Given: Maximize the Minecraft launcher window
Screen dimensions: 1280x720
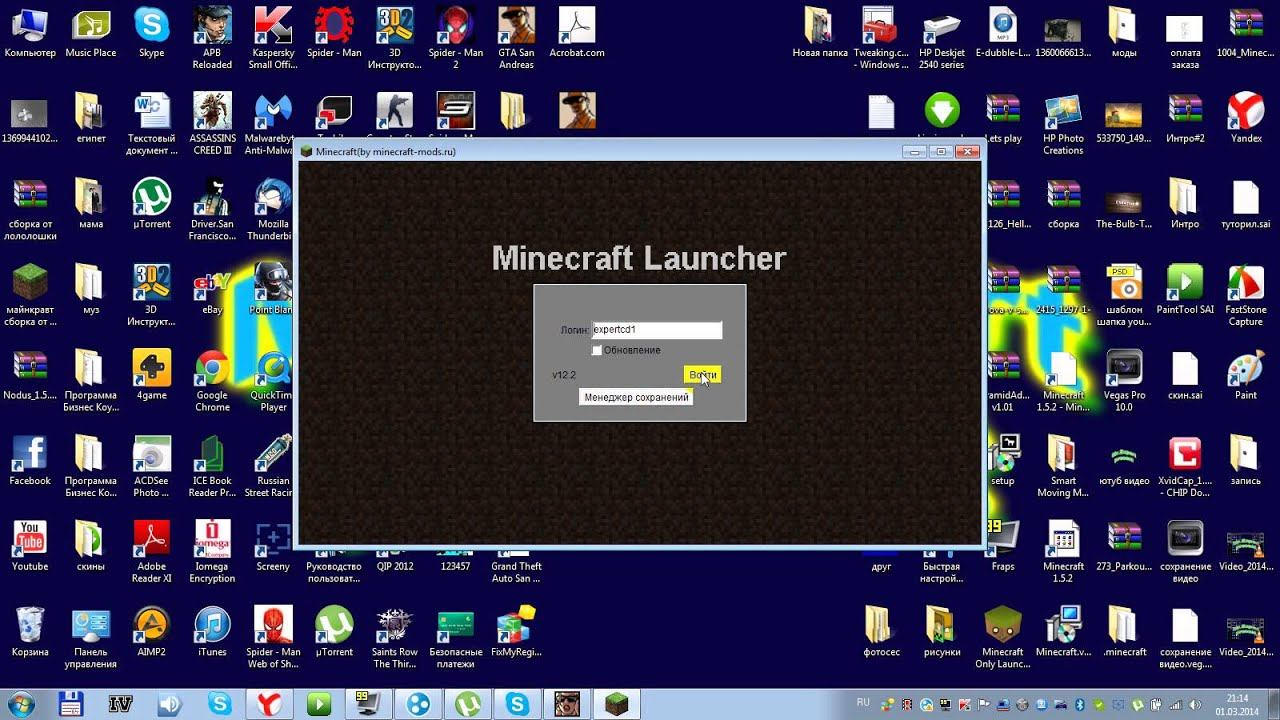Looking at the screenshot, I should point(940,152).
